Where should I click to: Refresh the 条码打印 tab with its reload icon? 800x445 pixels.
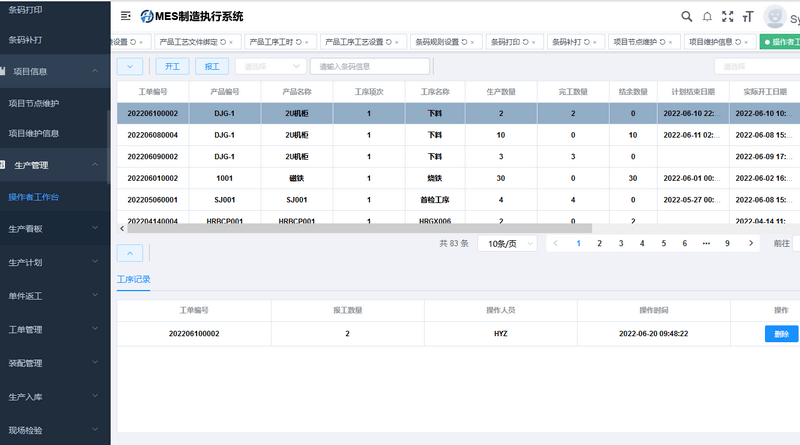(525, 42)
